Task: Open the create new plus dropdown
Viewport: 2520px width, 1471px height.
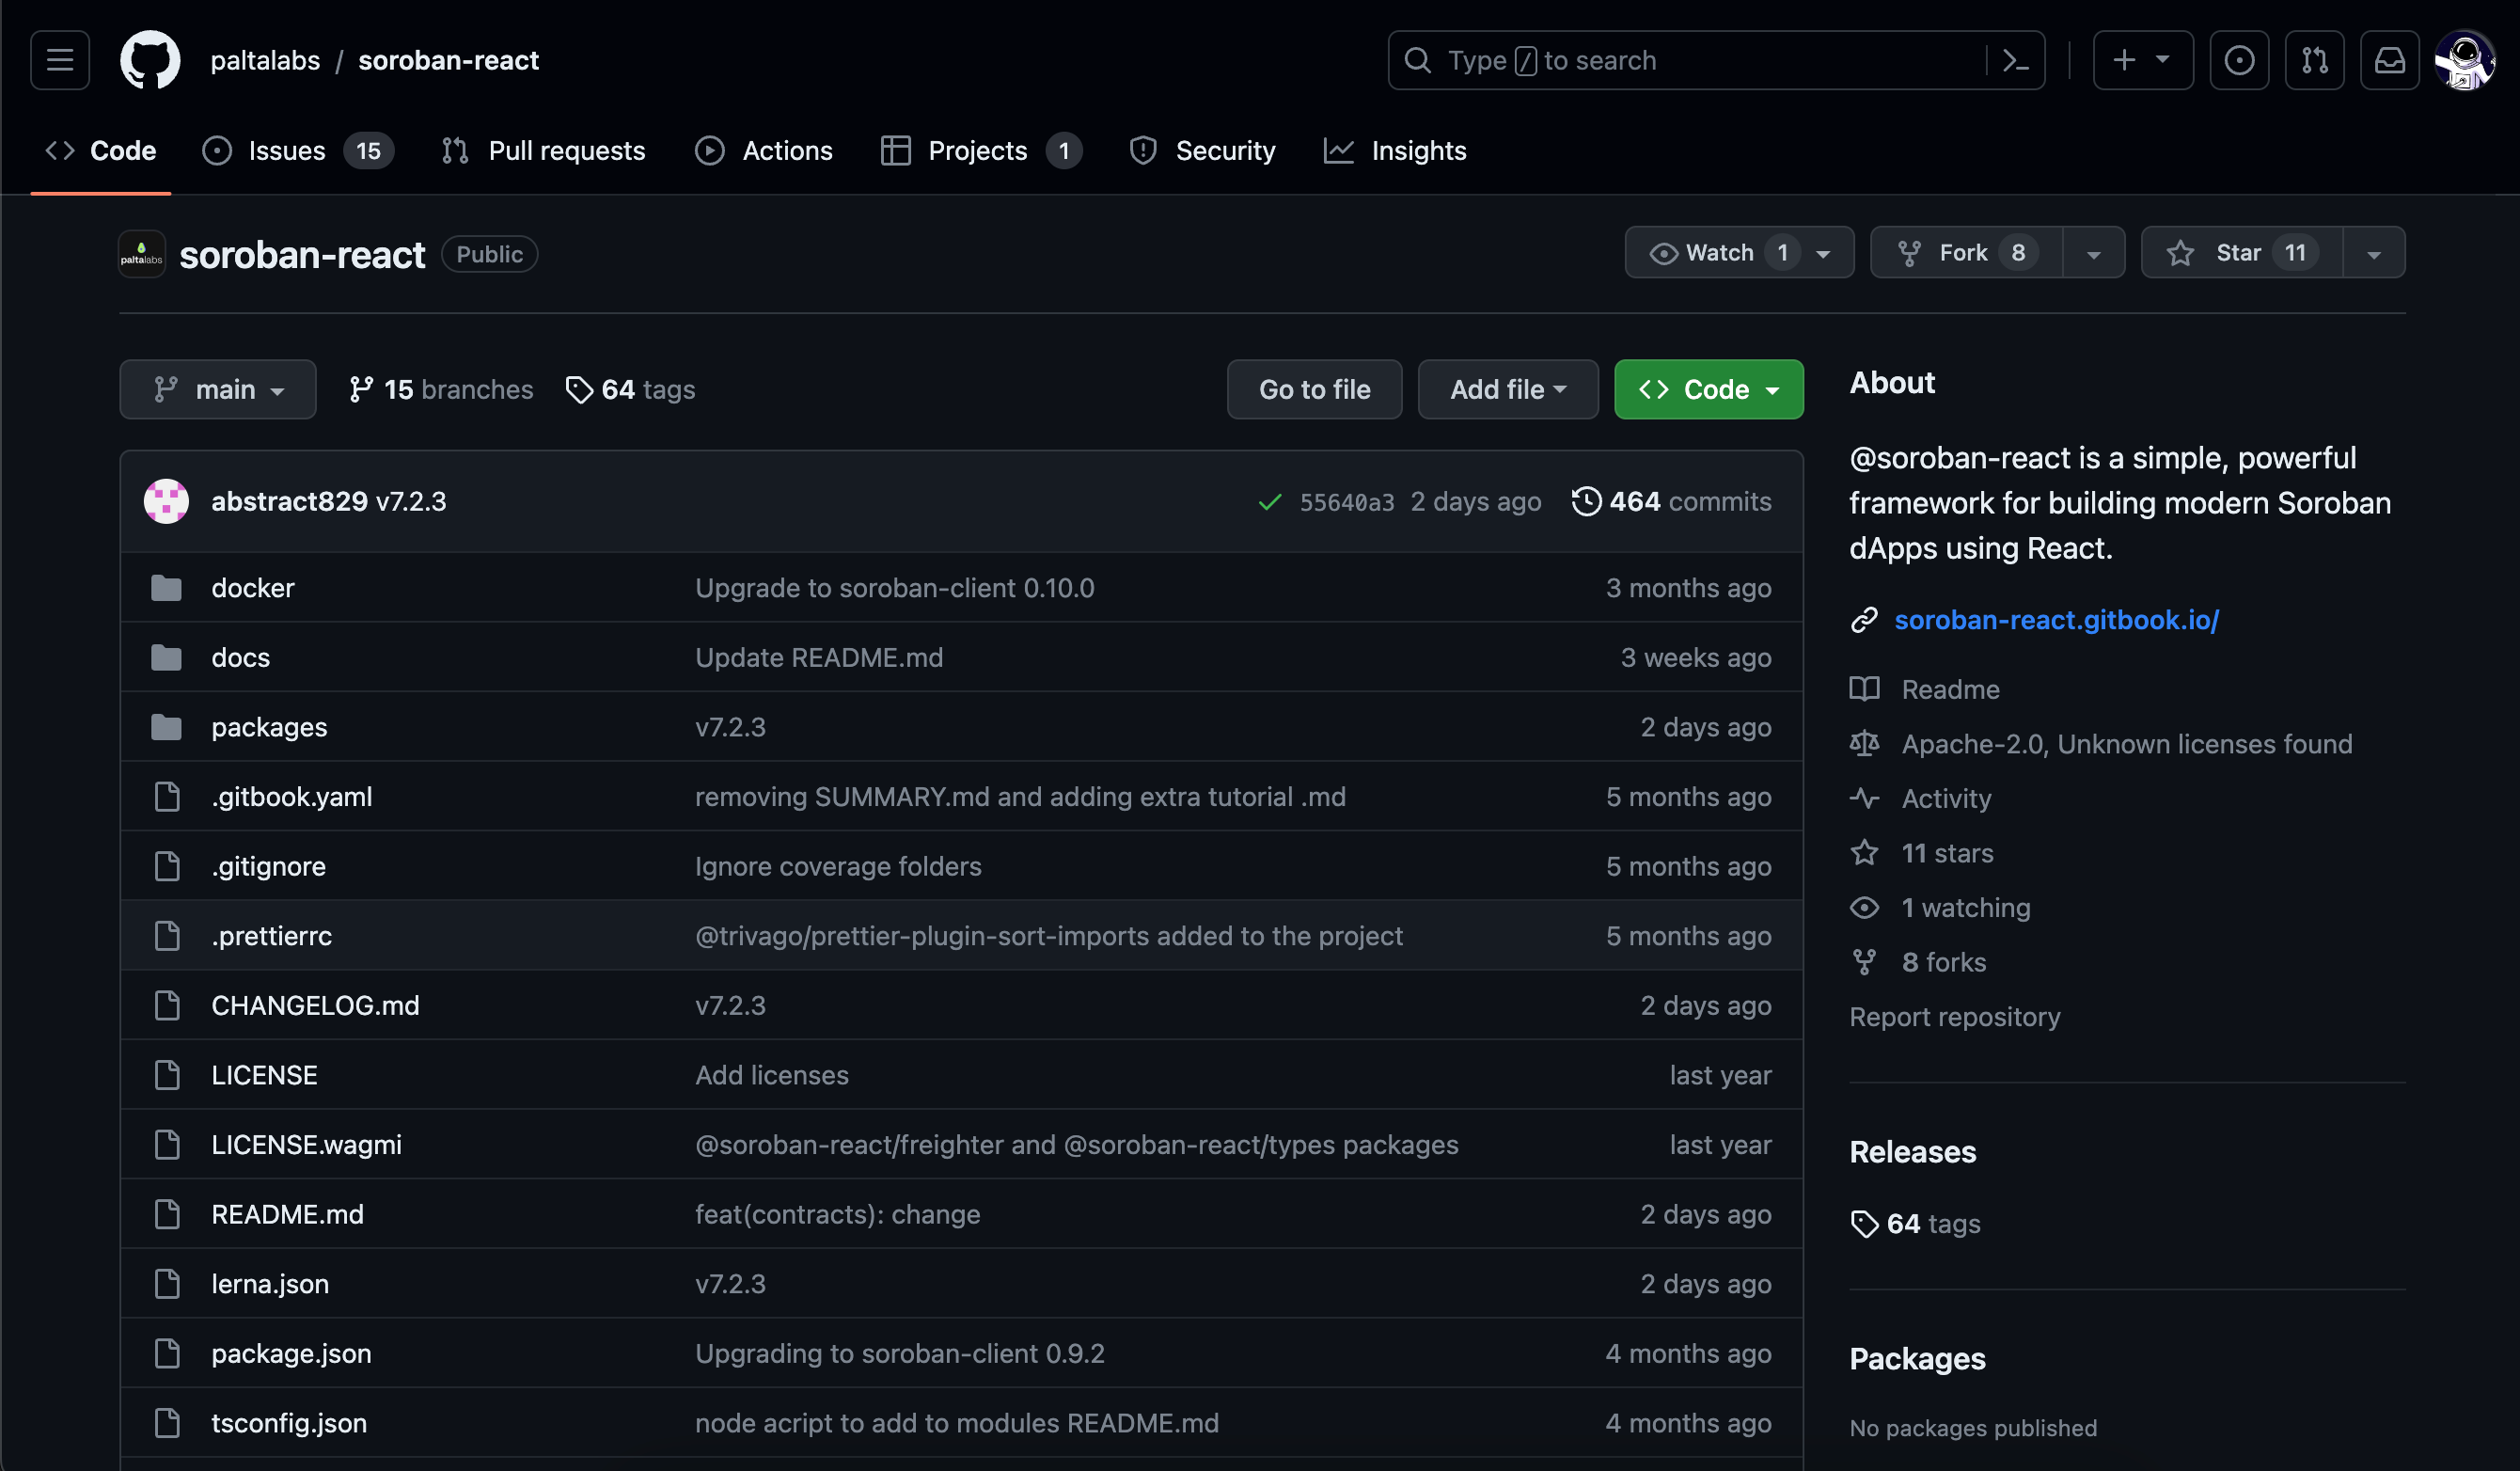Action: [2143, 60]
